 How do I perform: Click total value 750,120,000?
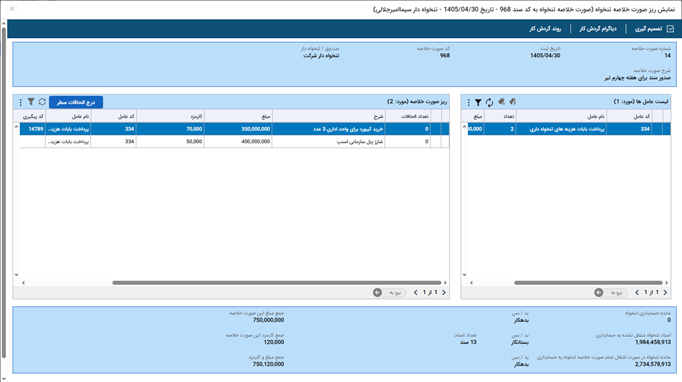(268, 364)
